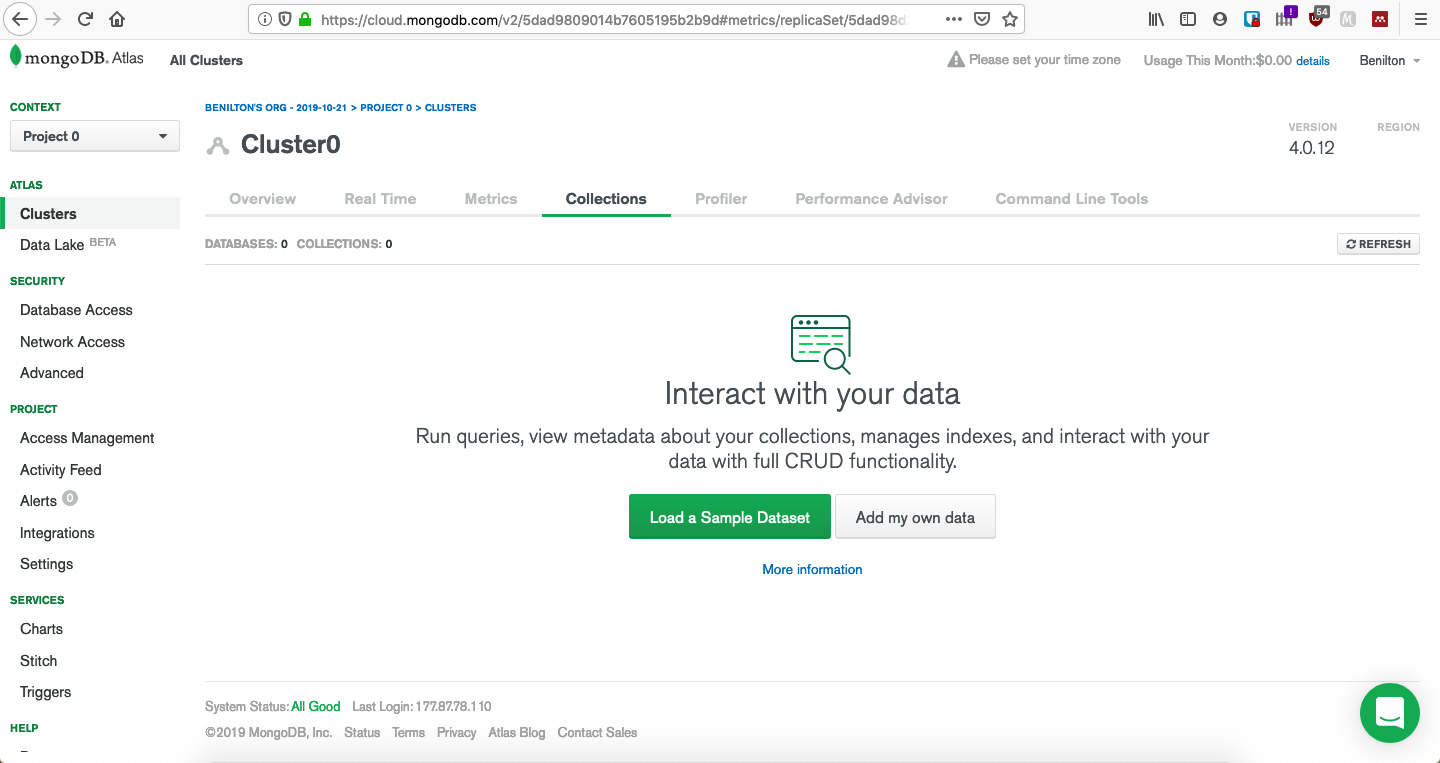The width and height of the screenshot is (1440, 763).
Task: Open the uBlock Origin shield showing 54
Action: (x=1318, y=17)
